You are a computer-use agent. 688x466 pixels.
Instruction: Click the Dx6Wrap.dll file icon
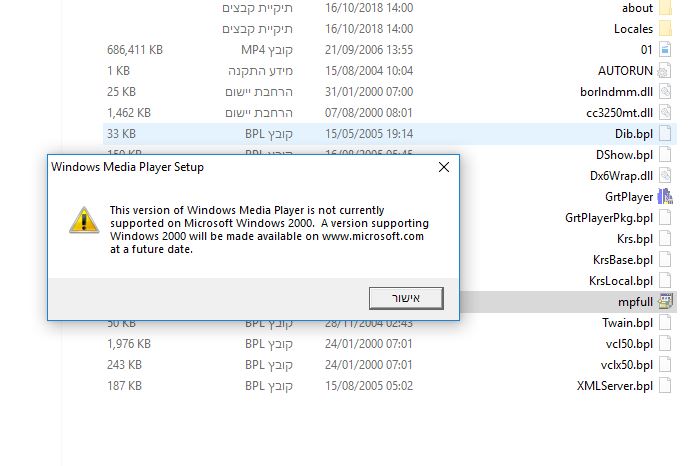(665, 176)
